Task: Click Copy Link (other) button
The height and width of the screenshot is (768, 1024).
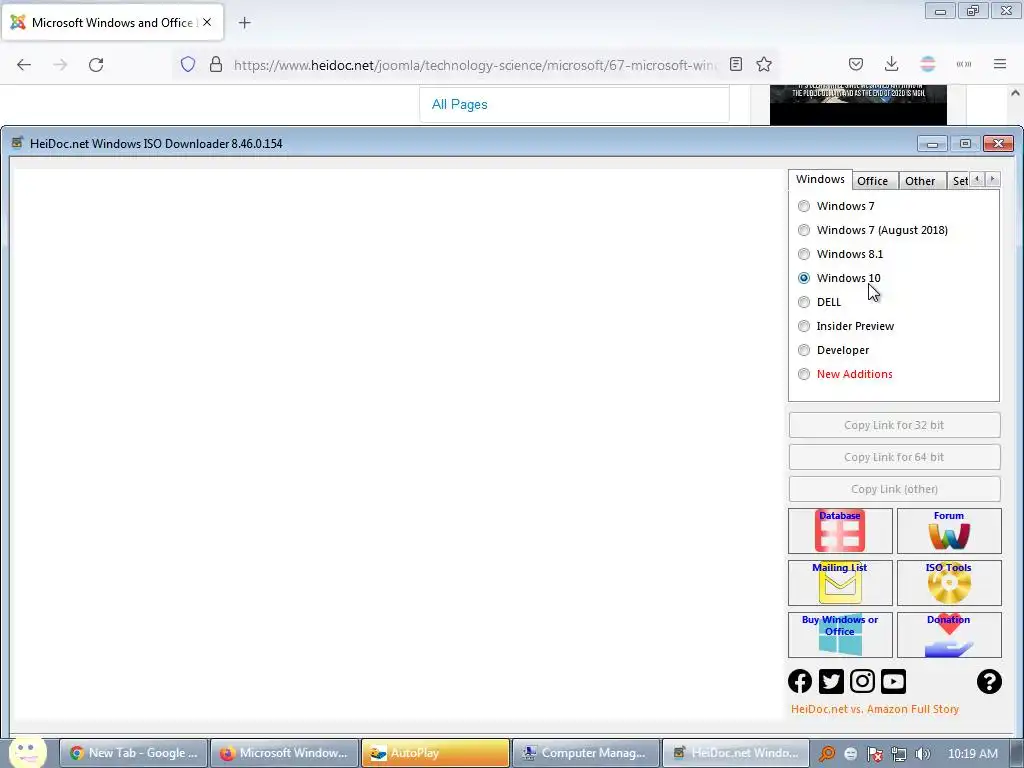Action: [894, 489]
